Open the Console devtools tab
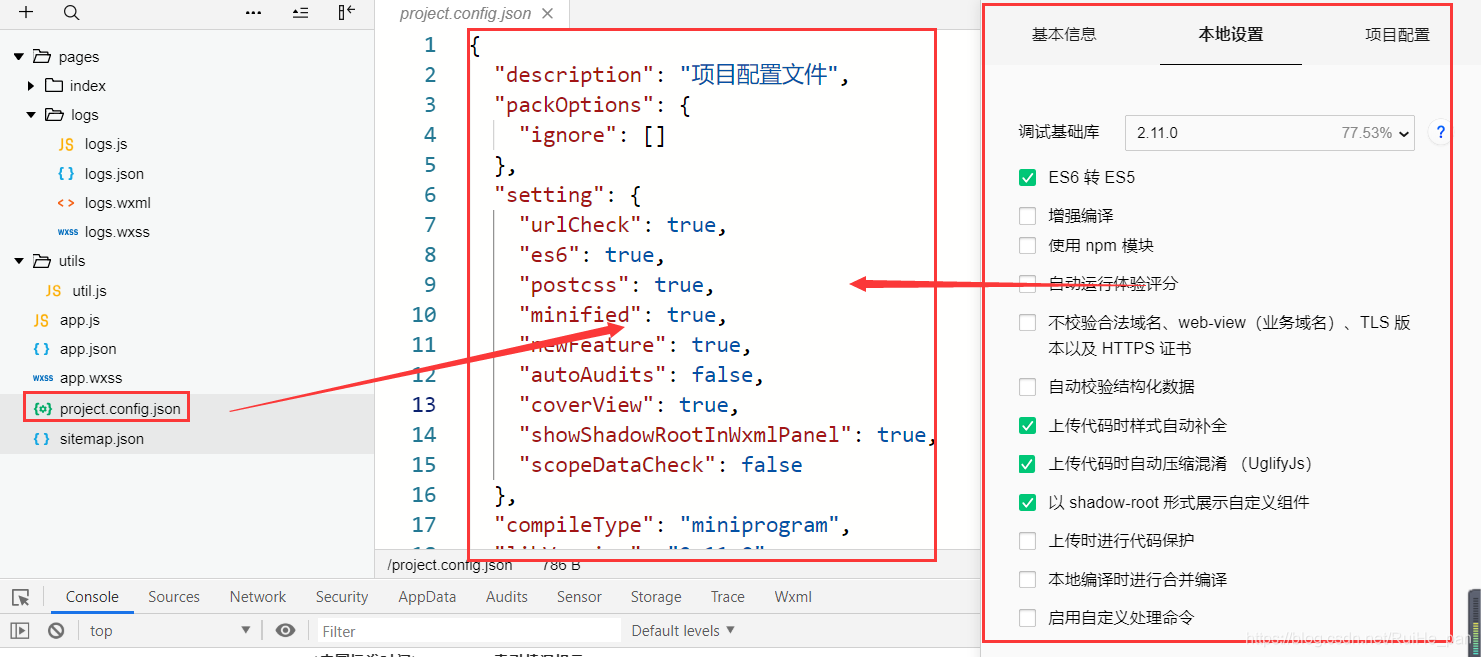Image resolution: width=1481 pixels, height=657 pixels. tap(92, 597)
